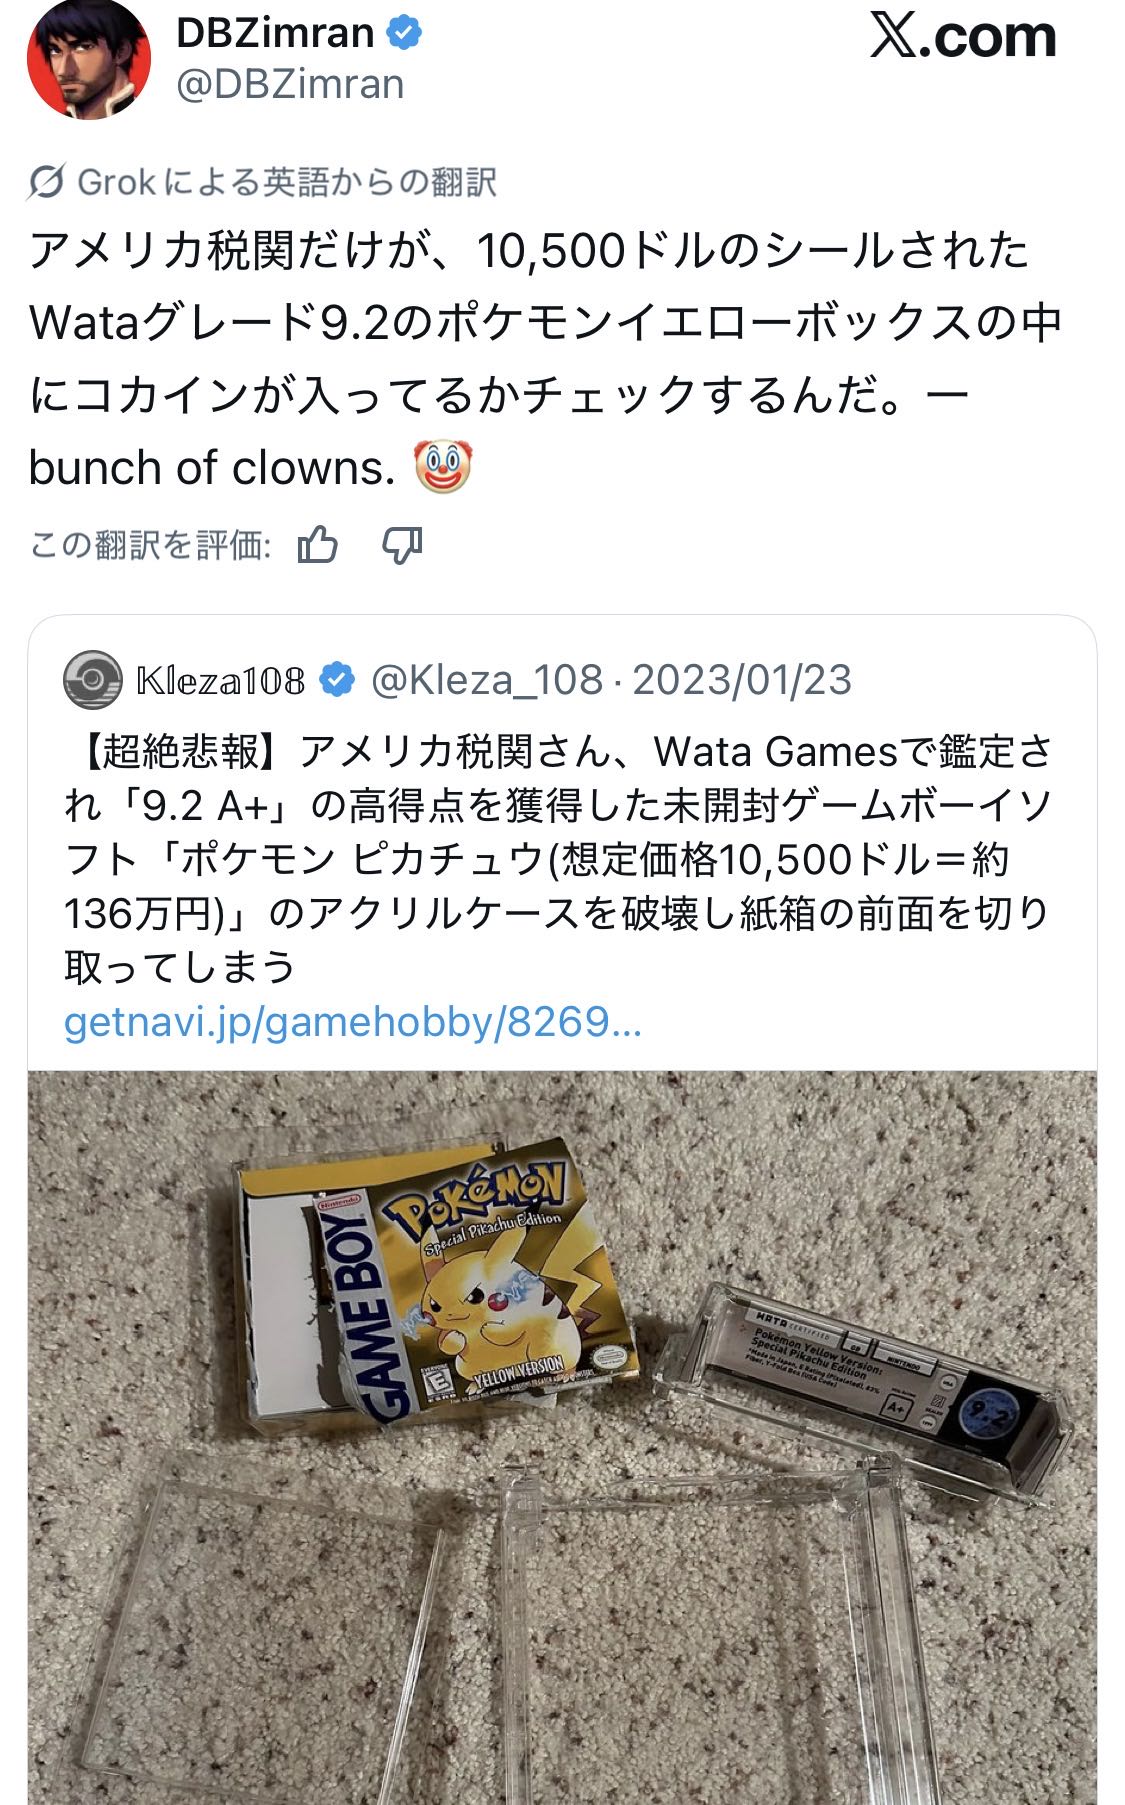This screenshot has height=1805, width=1125.
Task: Click Kleza108's verified checkmark badge
Action: pyautogui.click(x=337, y=680)
